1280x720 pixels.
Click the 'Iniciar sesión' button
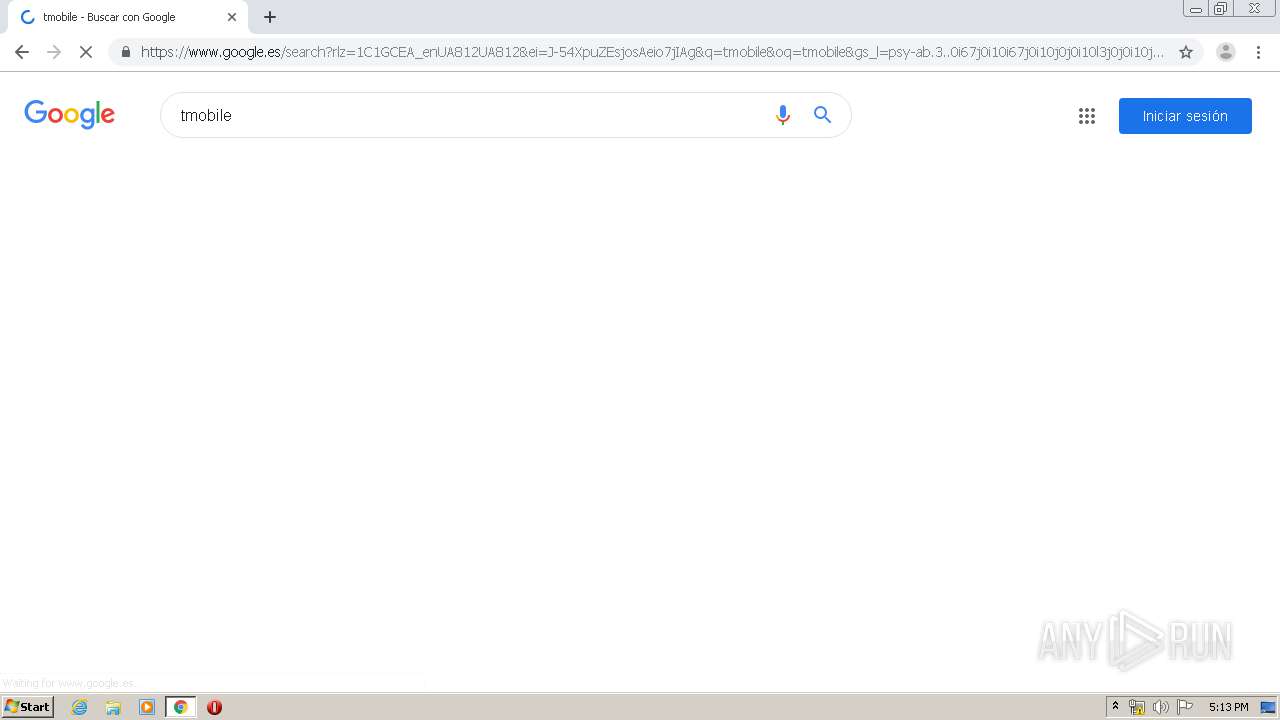1185,116
